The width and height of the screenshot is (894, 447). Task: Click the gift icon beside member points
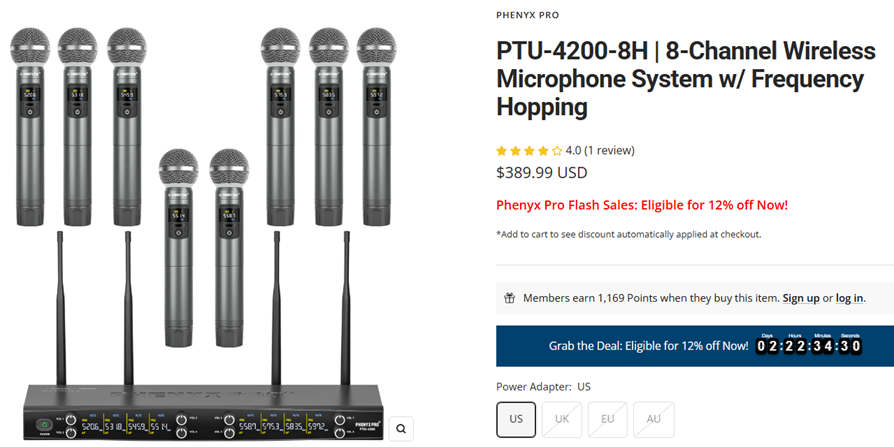(x=509, y=298)
